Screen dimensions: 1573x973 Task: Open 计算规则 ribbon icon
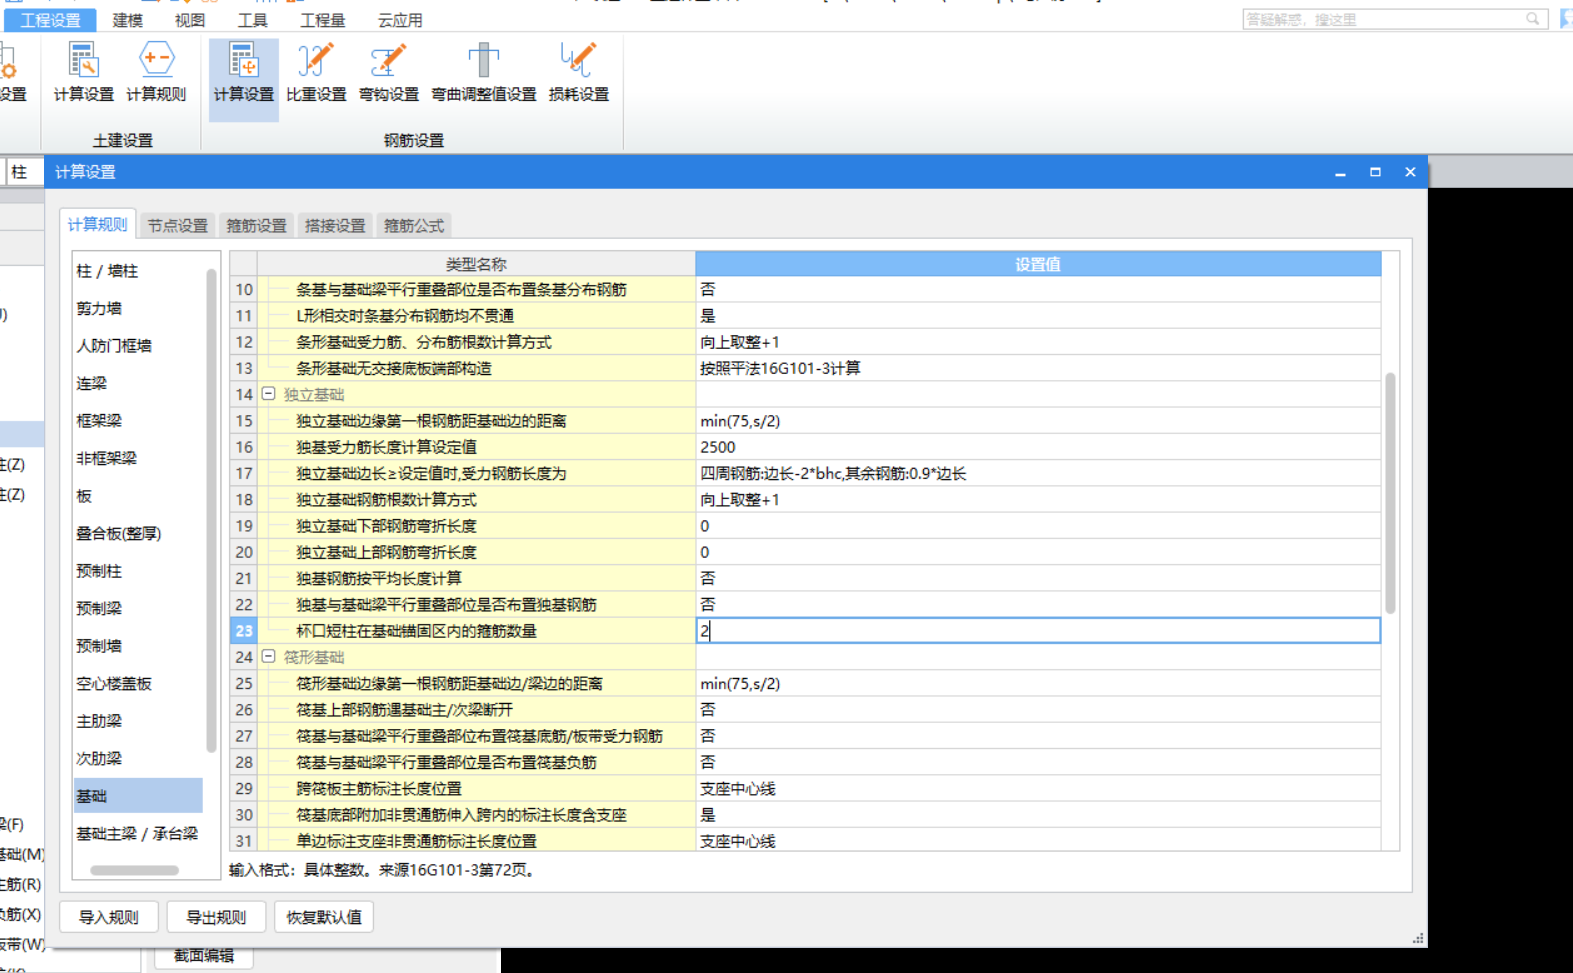click(x=156, y=73)
